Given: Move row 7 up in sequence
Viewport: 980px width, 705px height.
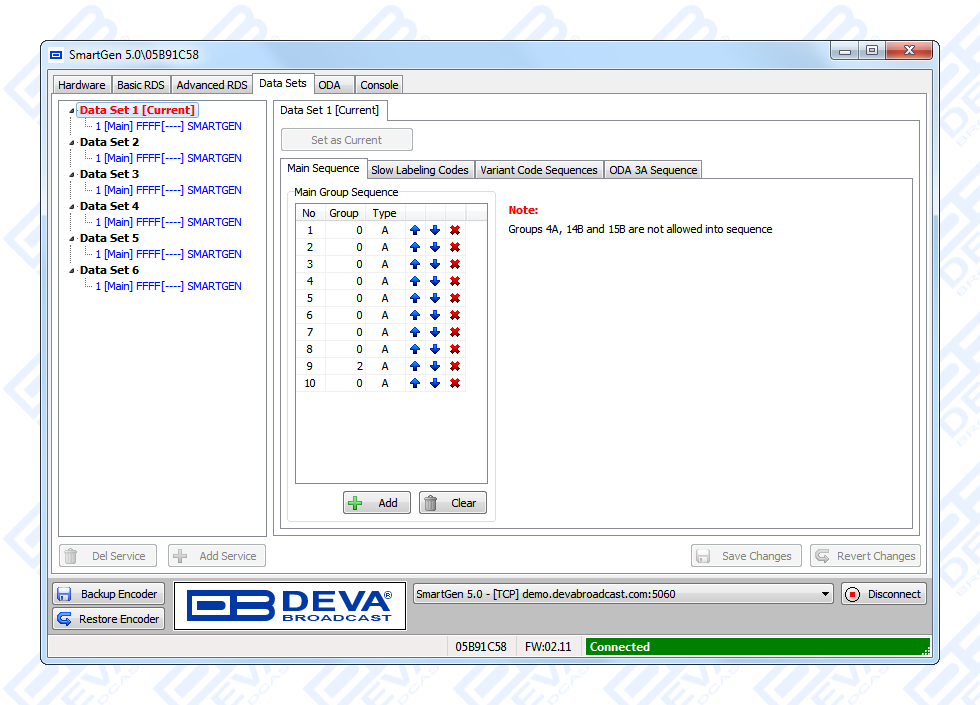Looking at the screenshot, I should click(x=415, y=332).
